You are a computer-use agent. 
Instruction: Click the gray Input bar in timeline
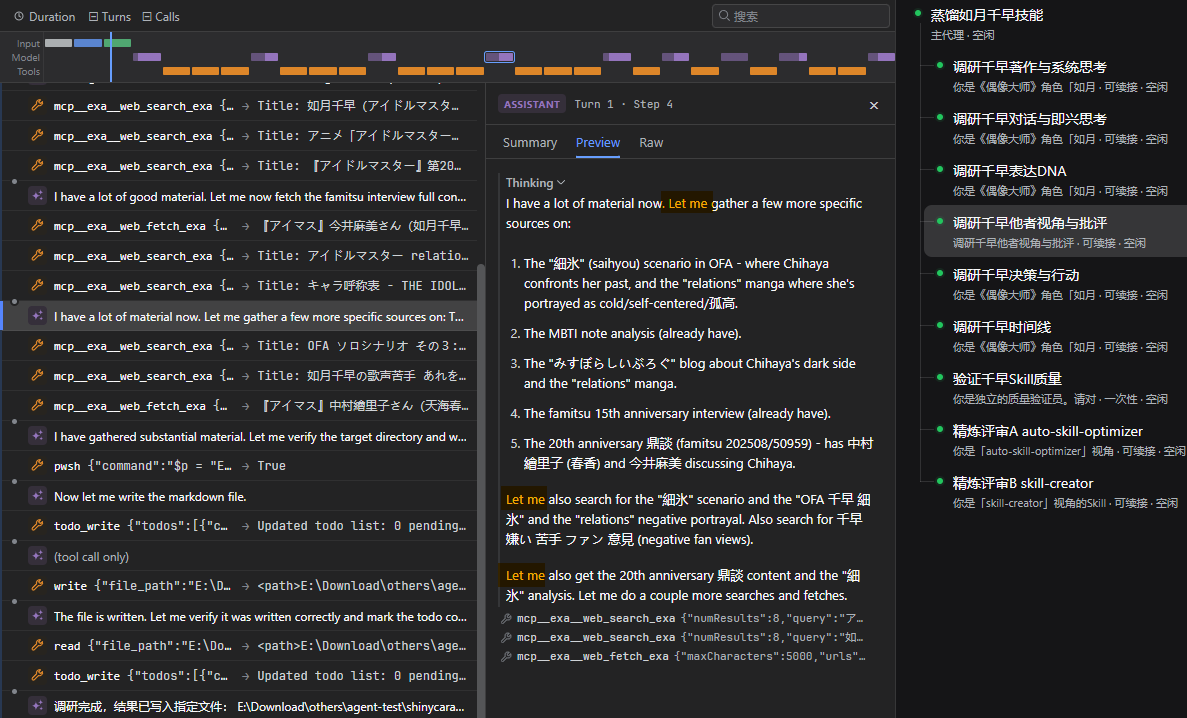point(58,43)
